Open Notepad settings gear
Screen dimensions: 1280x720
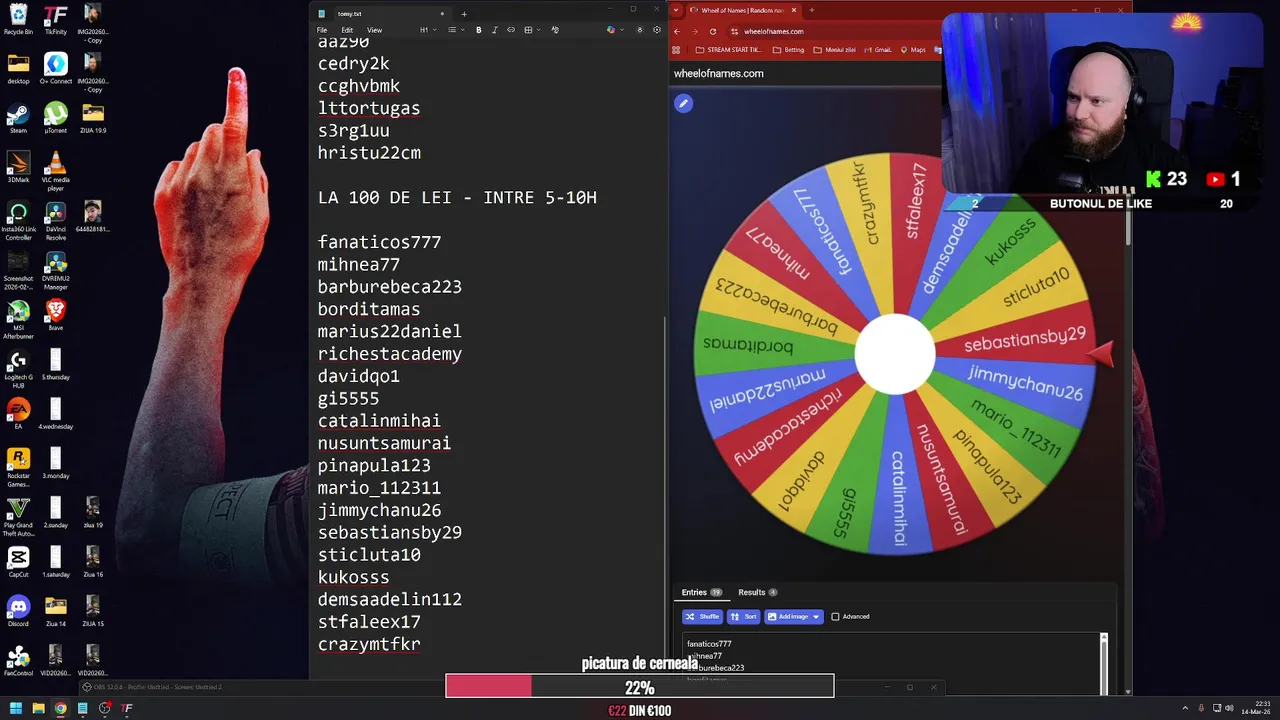coord(657,30)
